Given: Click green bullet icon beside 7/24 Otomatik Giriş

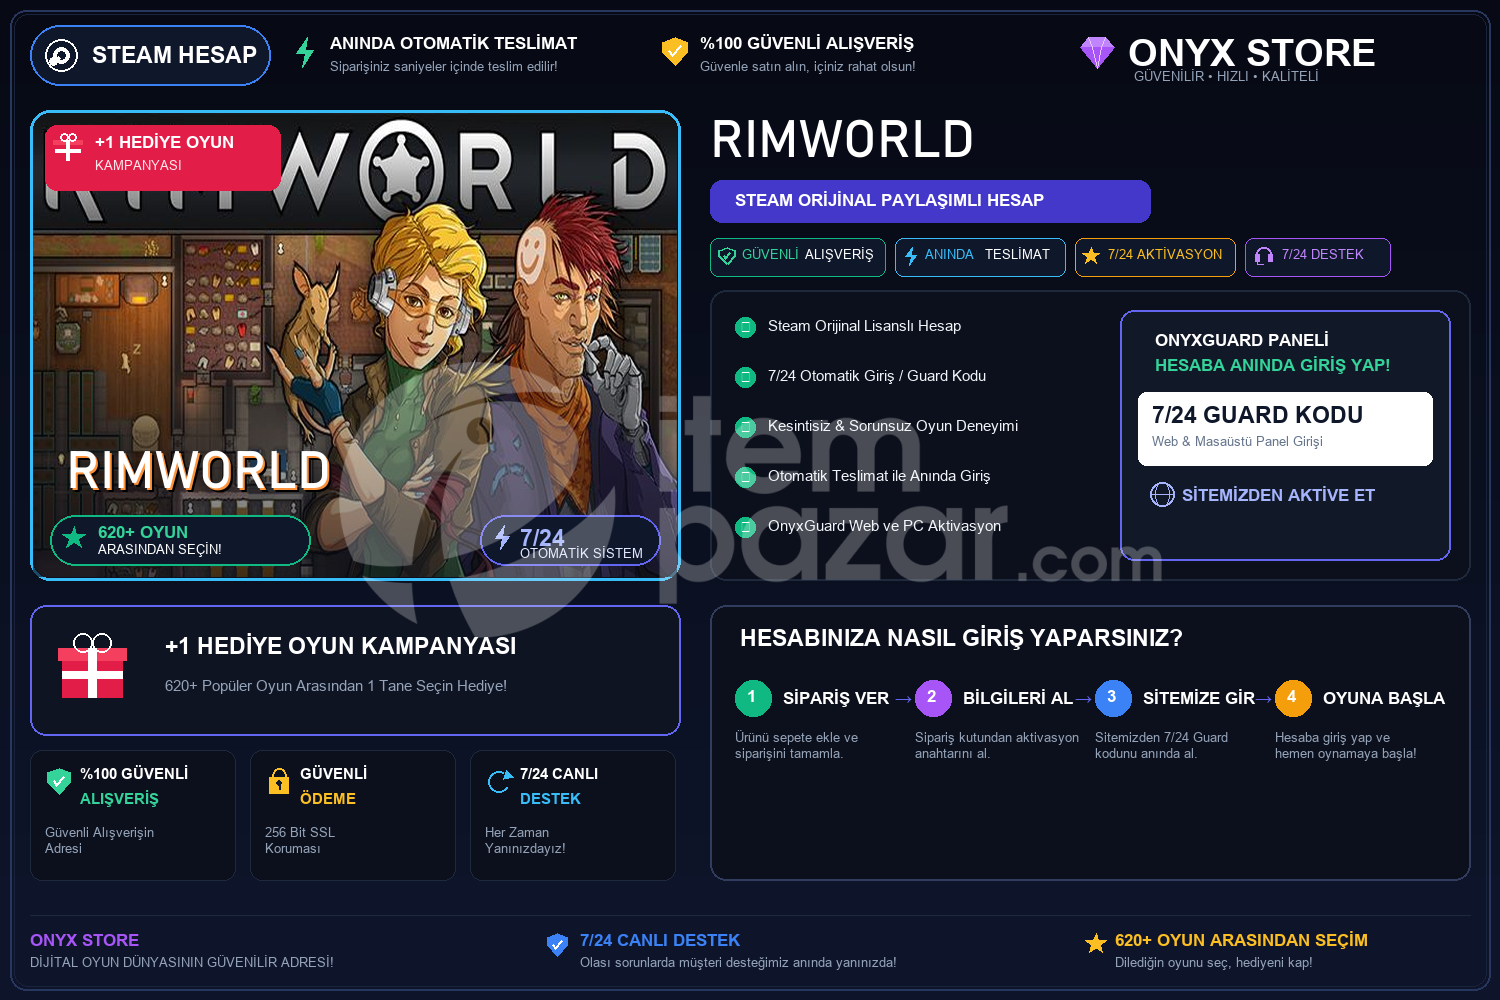Looking at the screenshot, I should pos(745,377).
